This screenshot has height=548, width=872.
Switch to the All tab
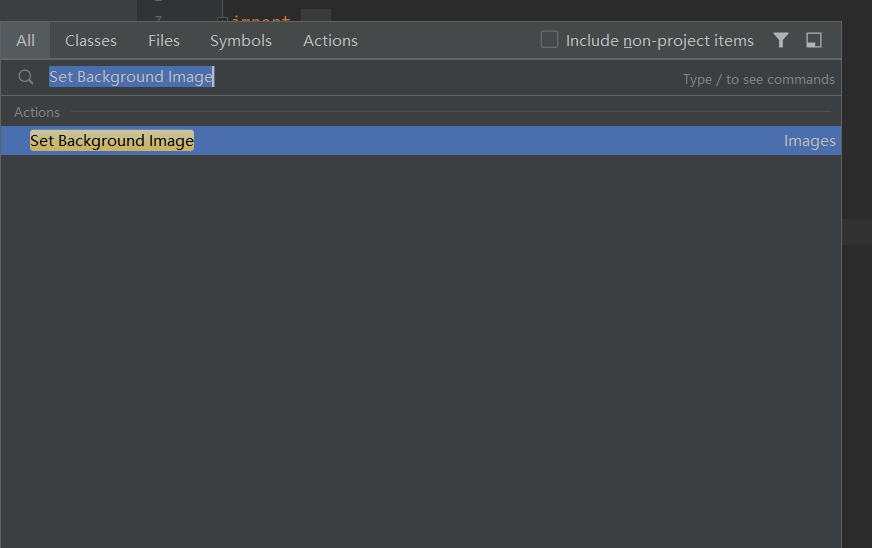(x=25, y=41)
